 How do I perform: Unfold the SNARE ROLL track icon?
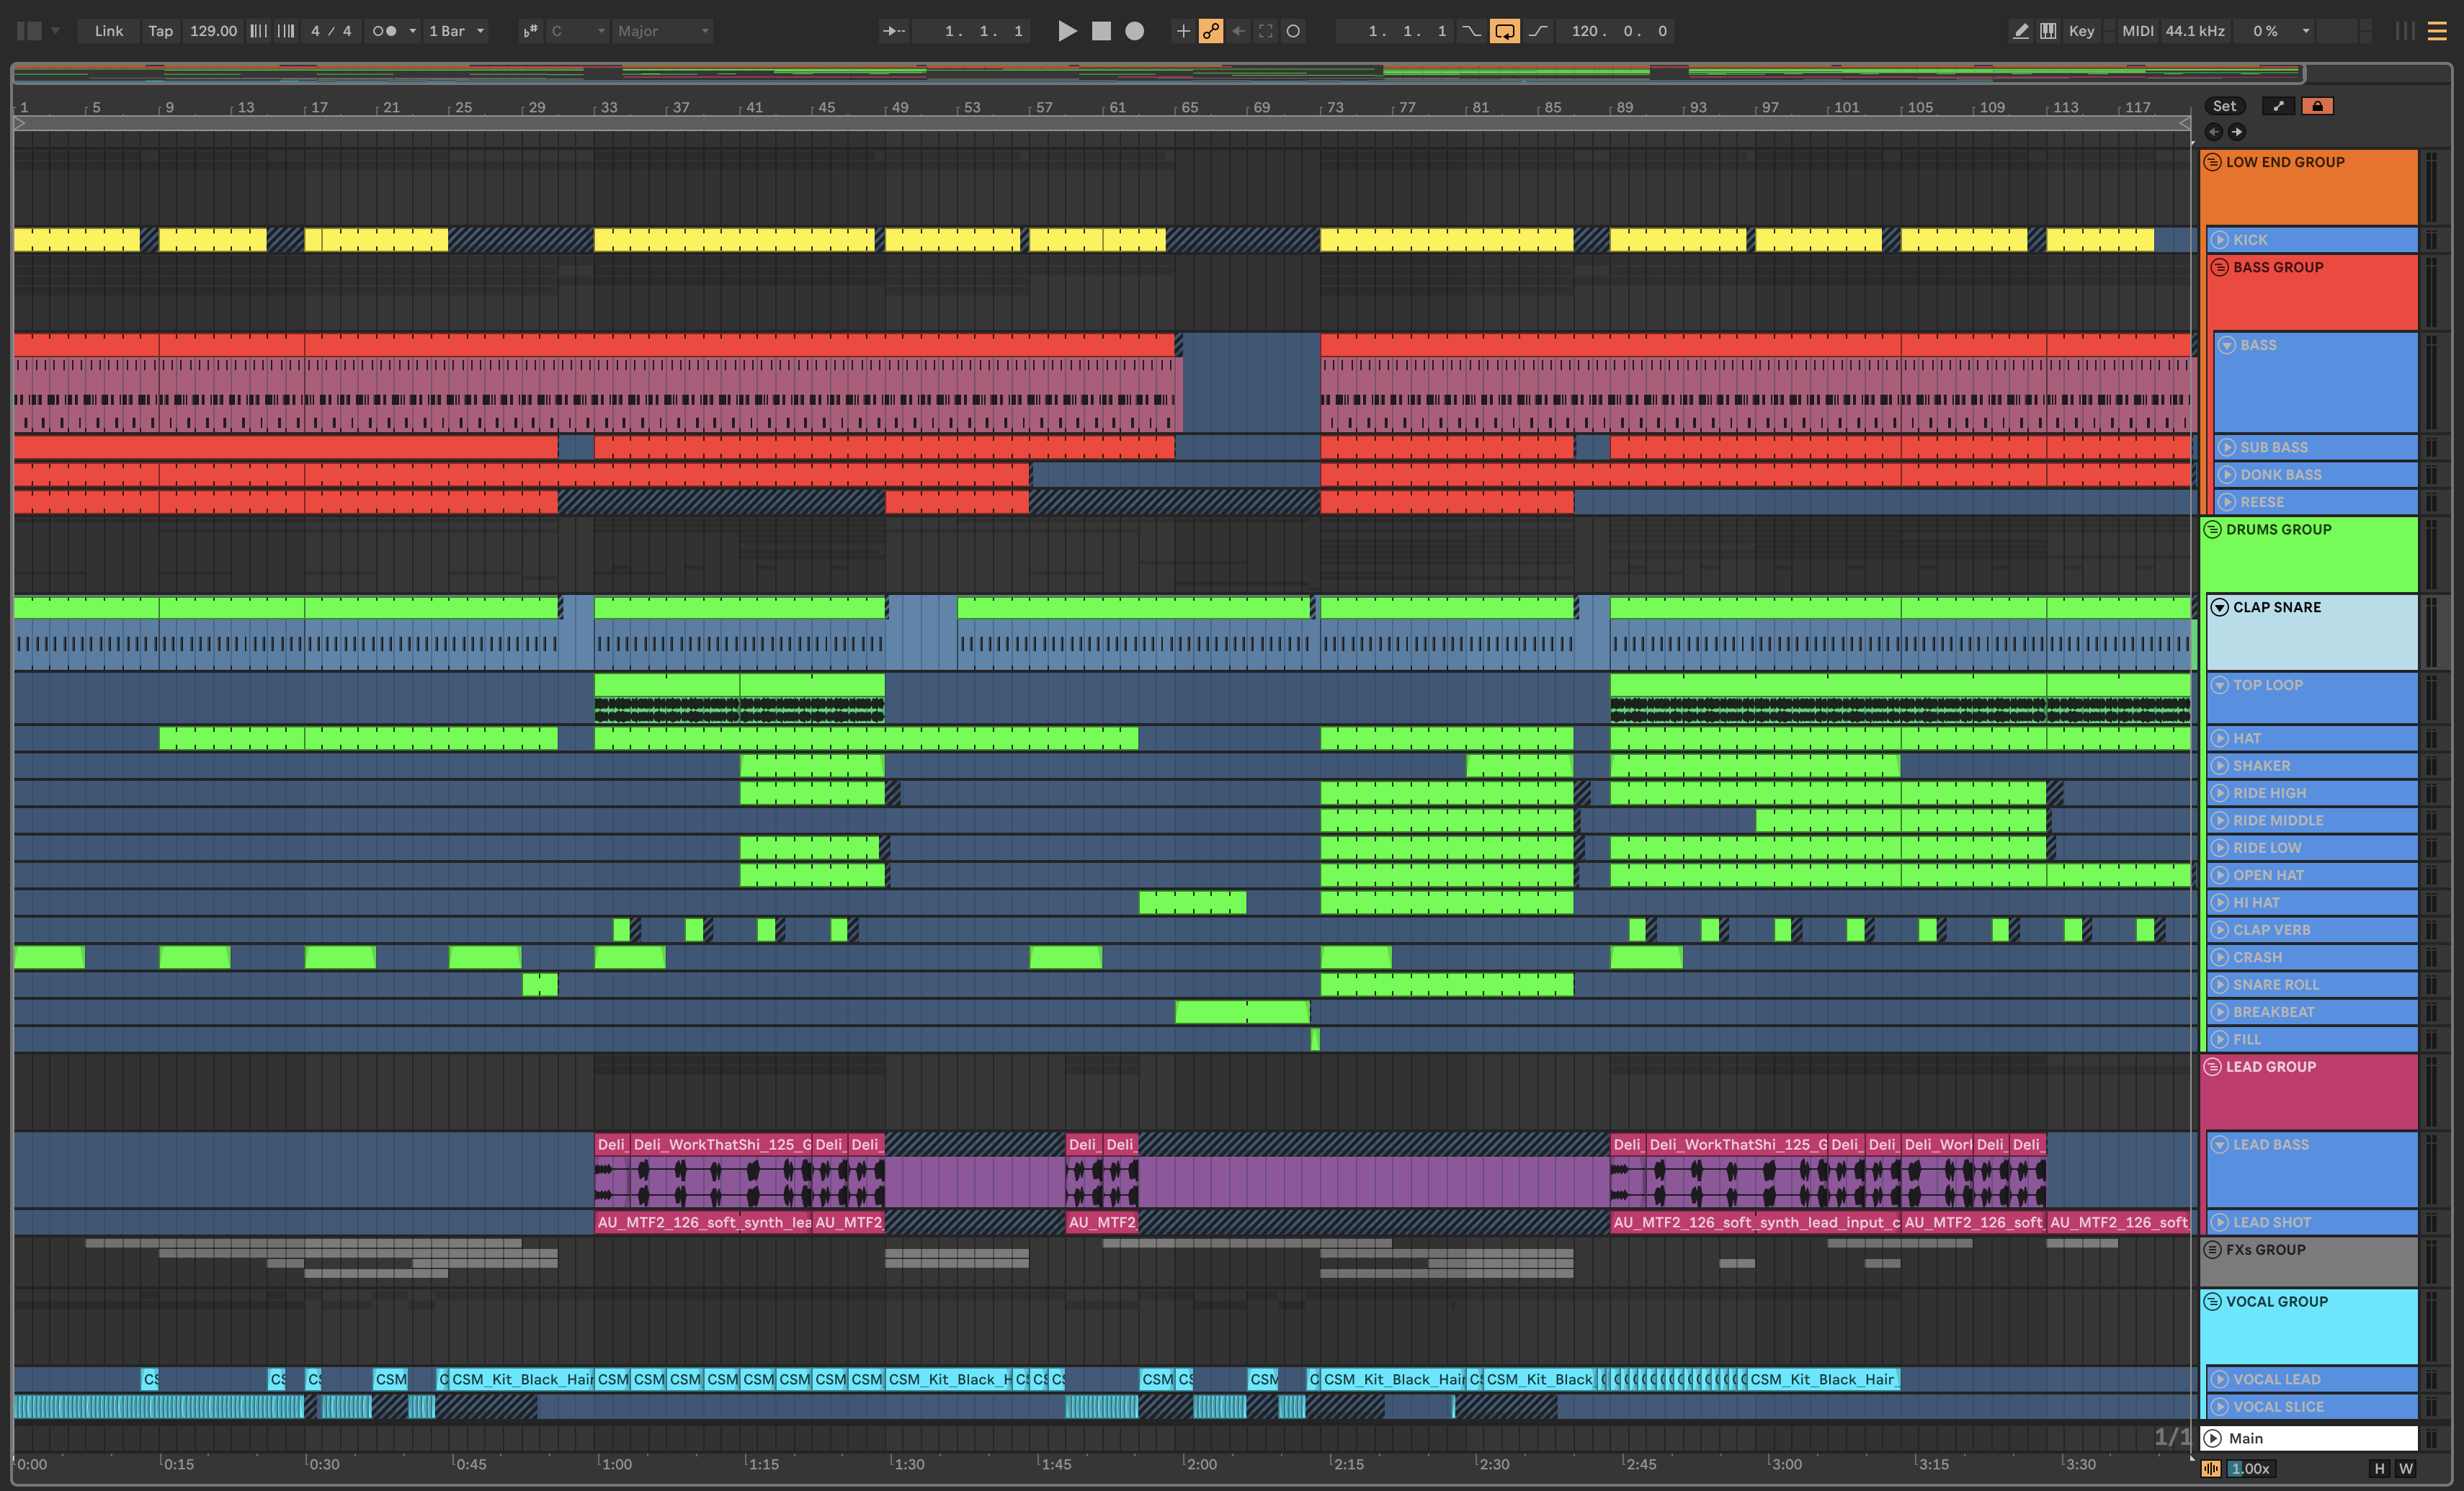(x=2220, y=984)
